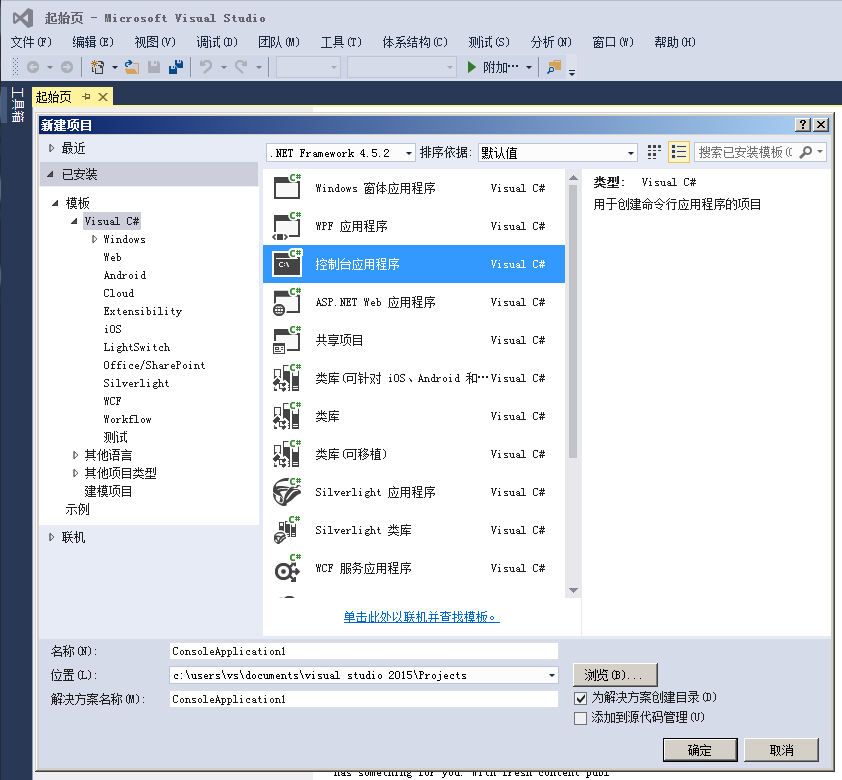Screen dimensions: 842x780
Task: Click the 名称 project name input field
Action: tap(364, 651)
